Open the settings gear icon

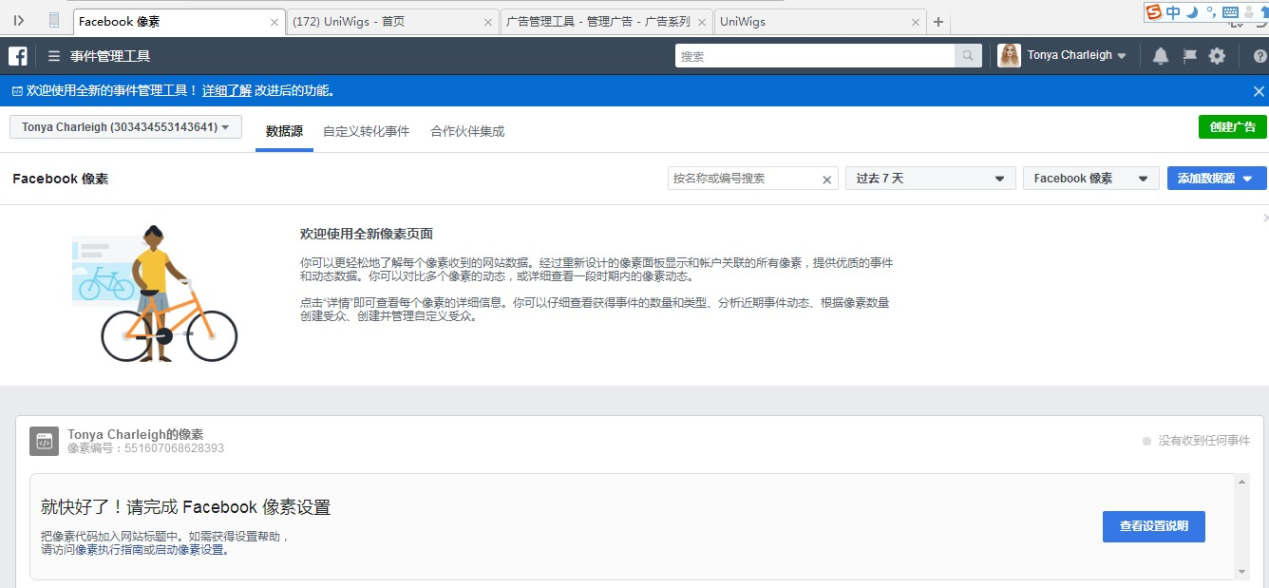coord(1217,56)
